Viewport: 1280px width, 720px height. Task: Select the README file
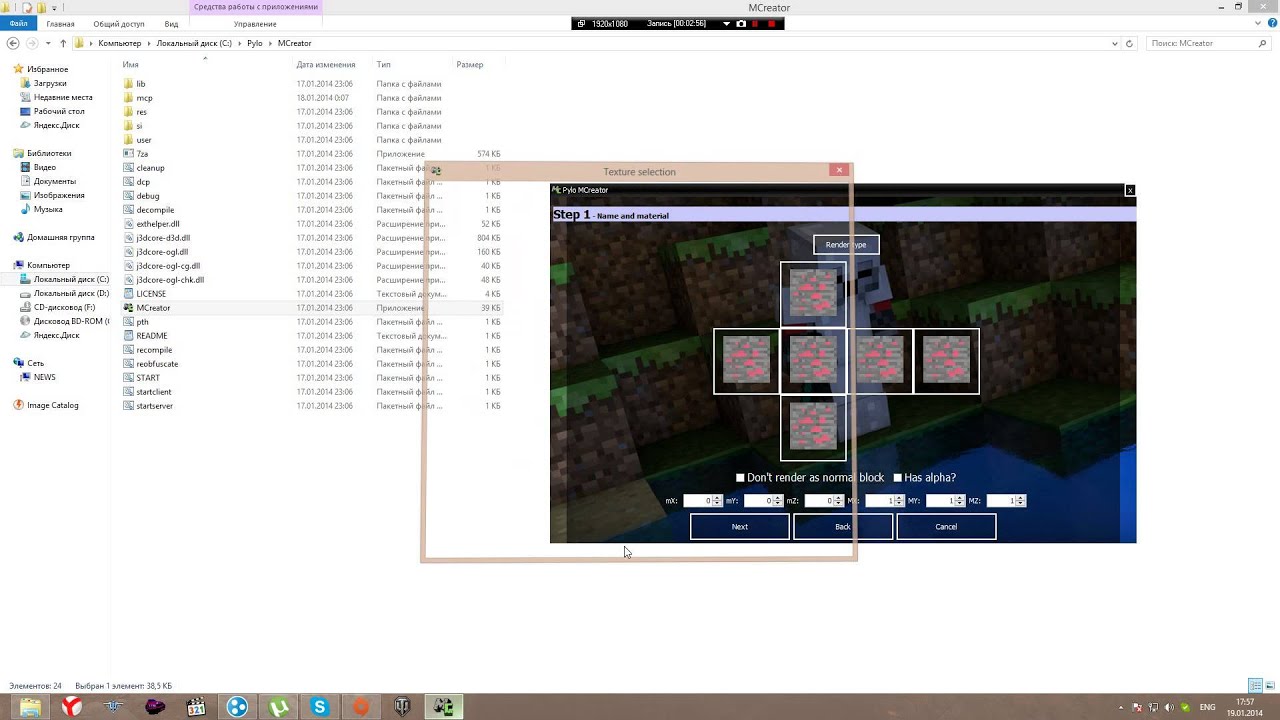click(151, 336)
